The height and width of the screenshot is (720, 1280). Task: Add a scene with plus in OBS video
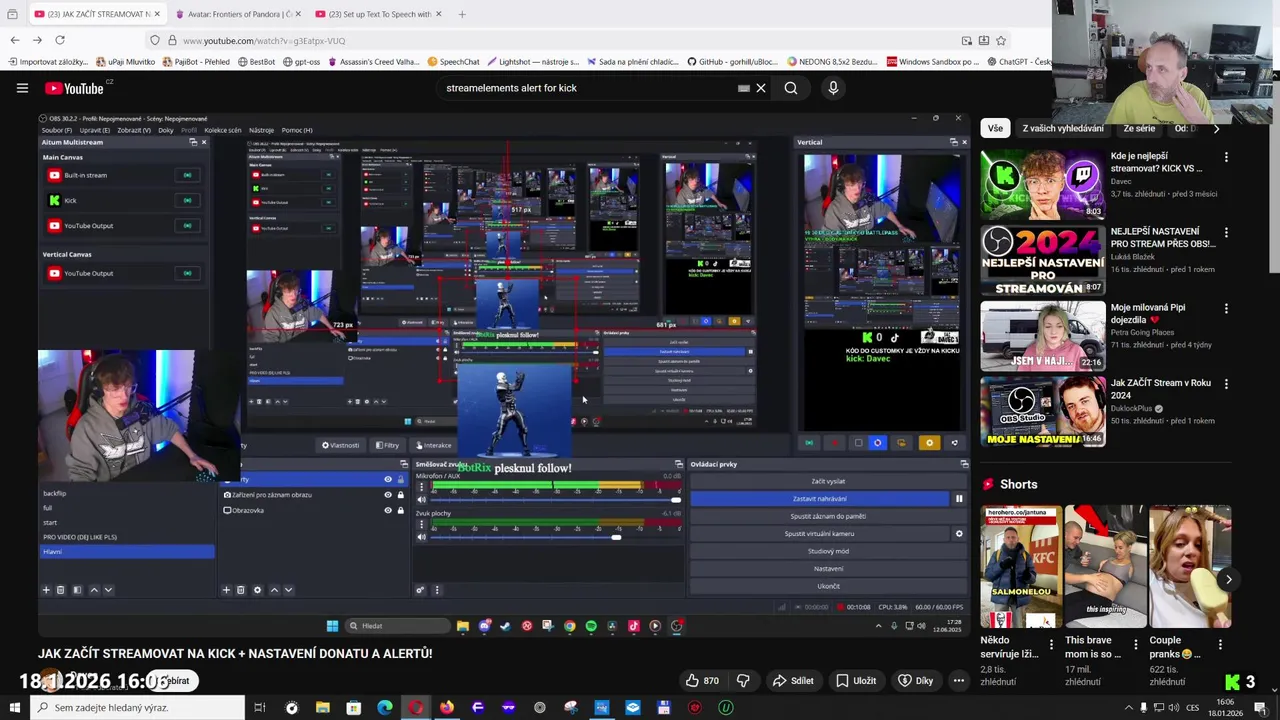tap(46, 590)
